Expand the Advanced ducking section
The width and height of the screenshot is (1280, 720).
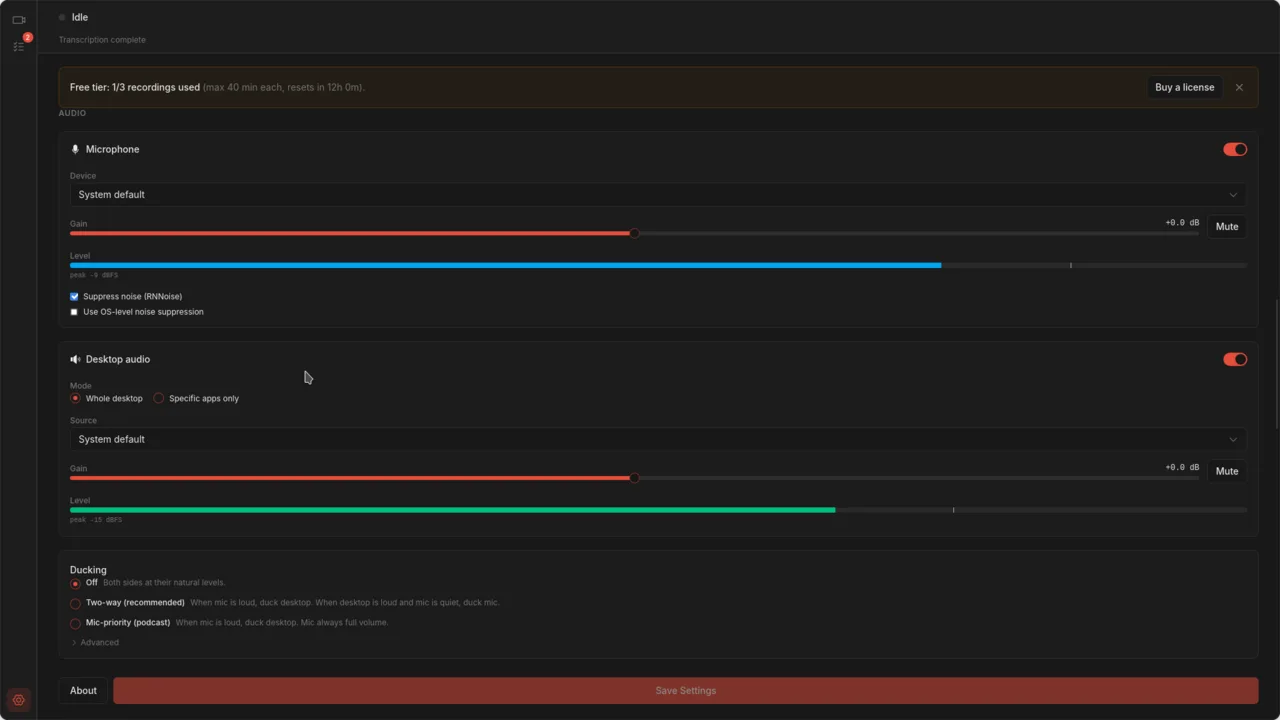click(x=95, y=643)
